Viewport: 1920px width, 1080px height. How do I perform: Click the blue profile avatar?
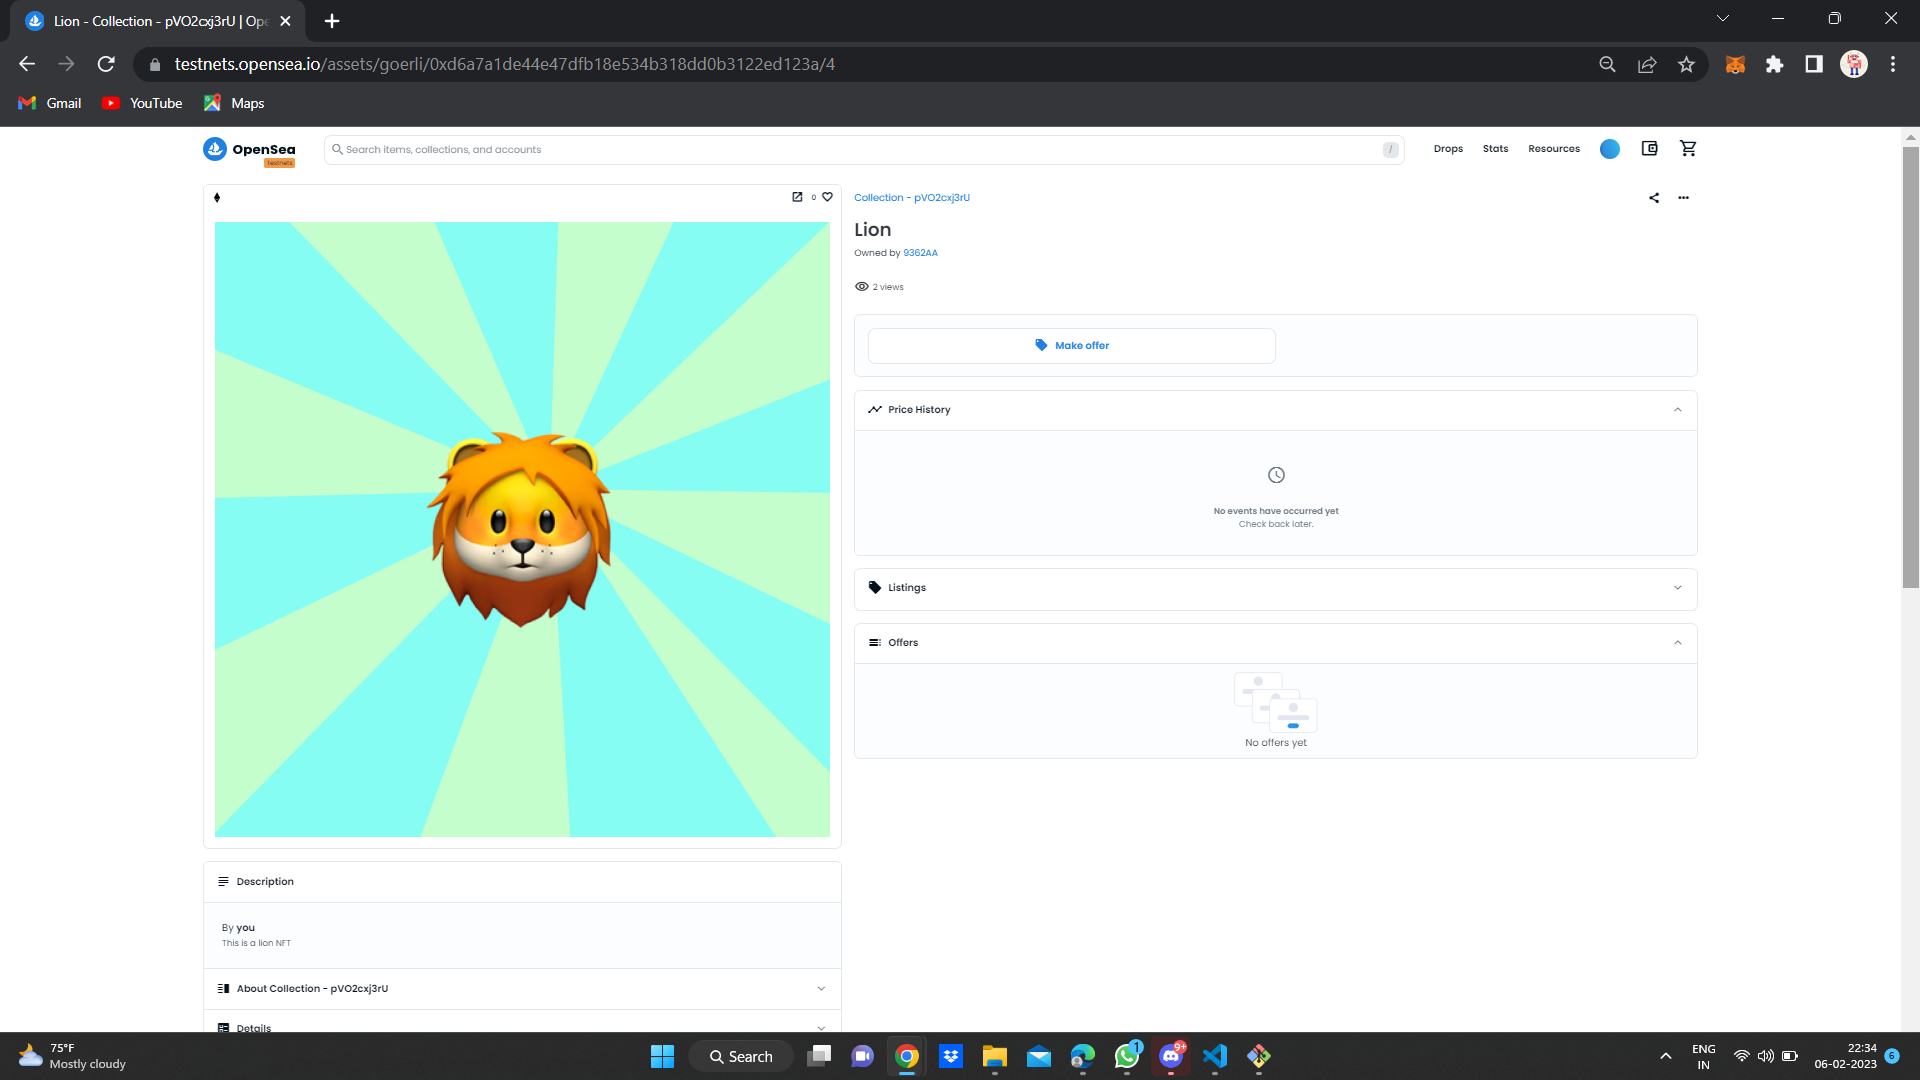click(1609, 149)
